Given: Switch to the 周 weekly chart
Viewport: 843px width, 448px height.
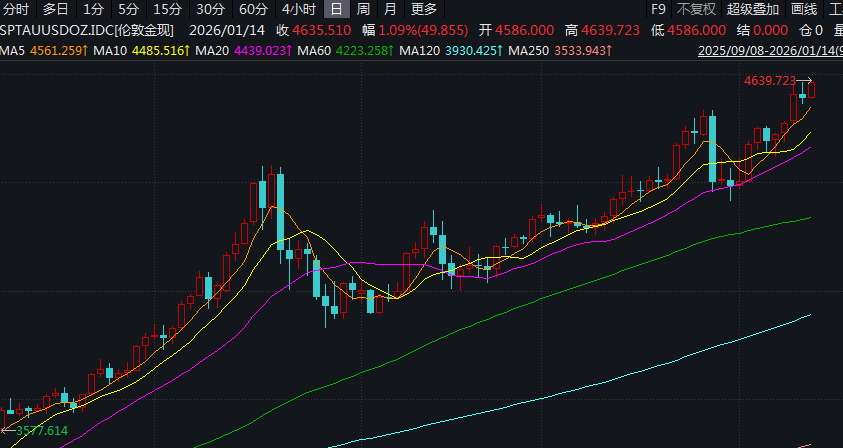Looking at the screenshot, I should pos(364,9).
